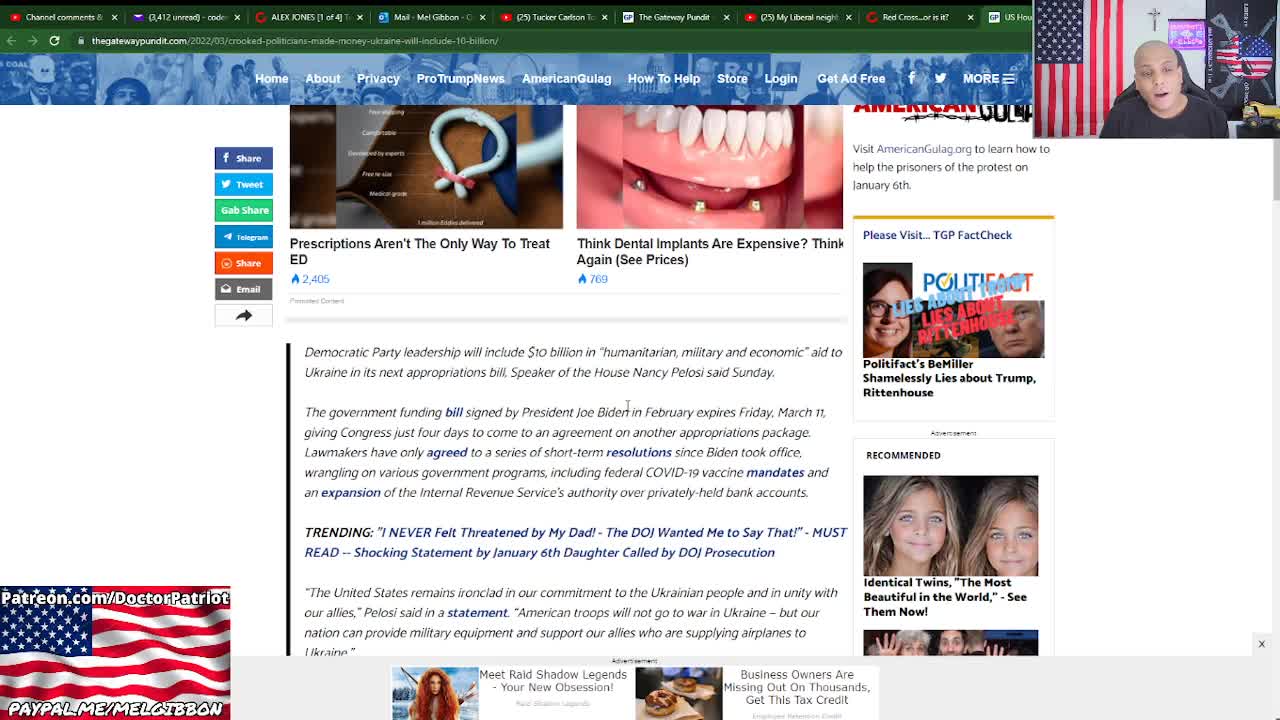The height and width of the screenshot is (720, 1280).
Task: Open 'Politifact's BeMiller Shamelessly Lies' headline
Action: point(949,378)
